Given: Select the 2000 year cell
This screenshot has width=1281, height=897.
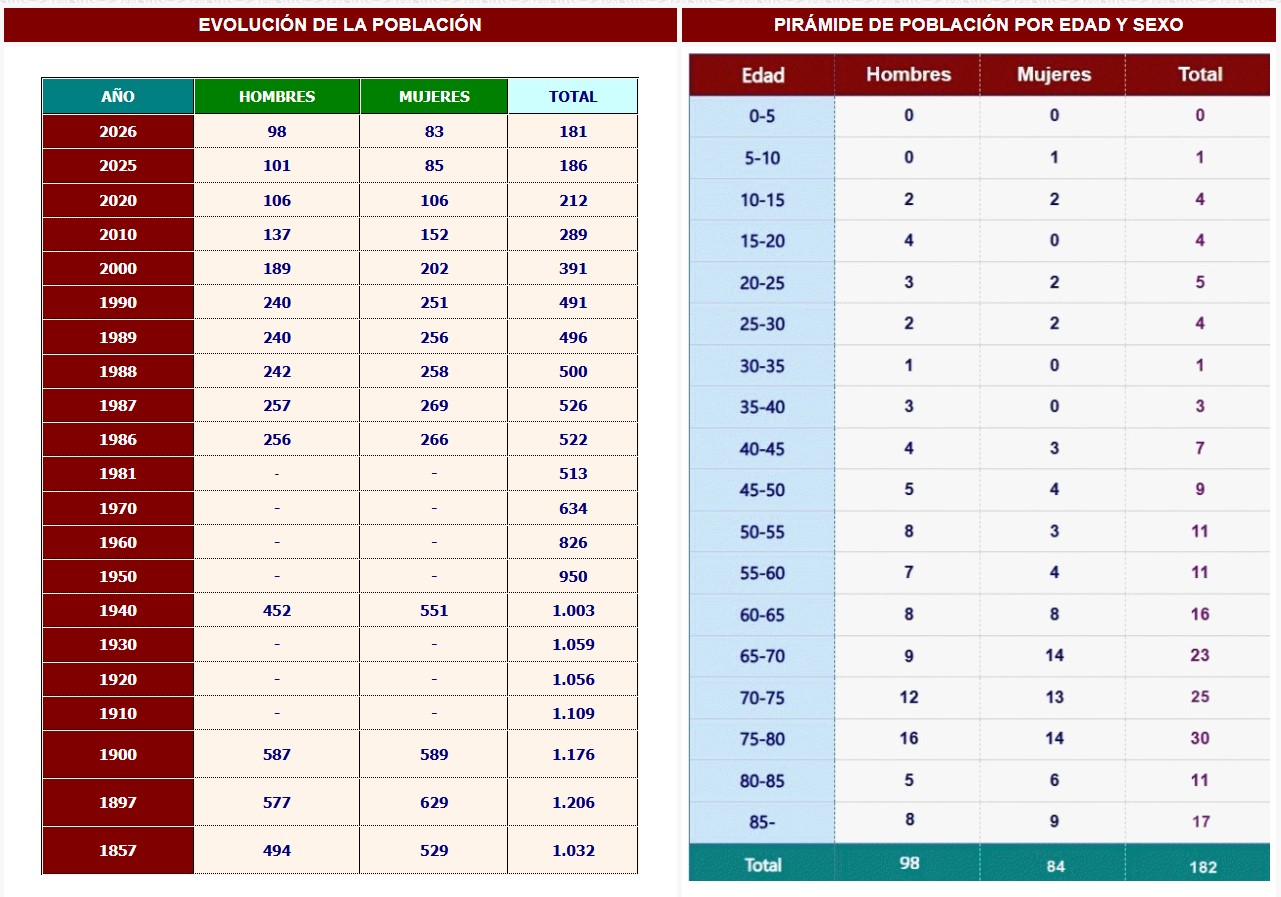Looking at the screenshot, I should (118, 269).
